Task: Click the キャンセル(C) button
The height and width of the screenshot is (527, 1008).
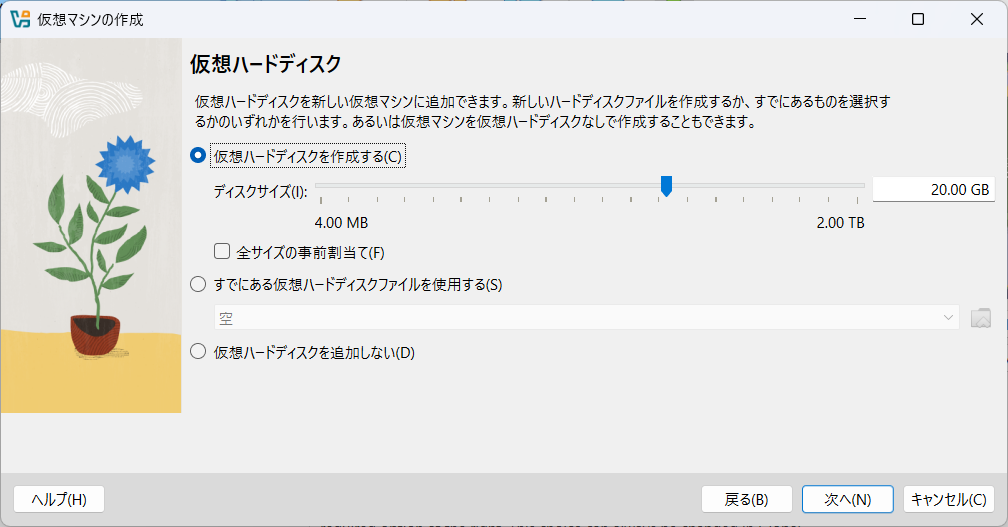Action: point(949,499)
